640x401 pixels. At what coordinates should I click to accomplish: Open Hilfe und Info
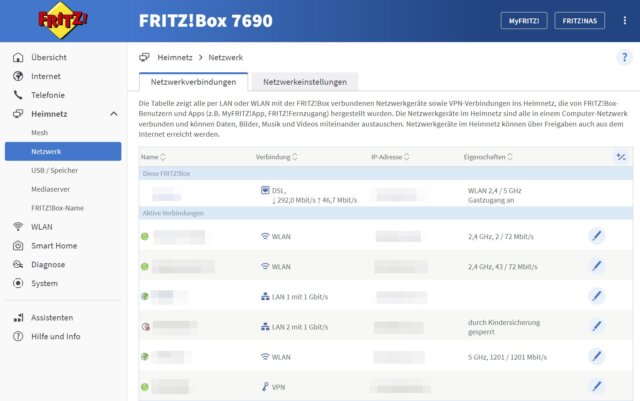point(56,336)
